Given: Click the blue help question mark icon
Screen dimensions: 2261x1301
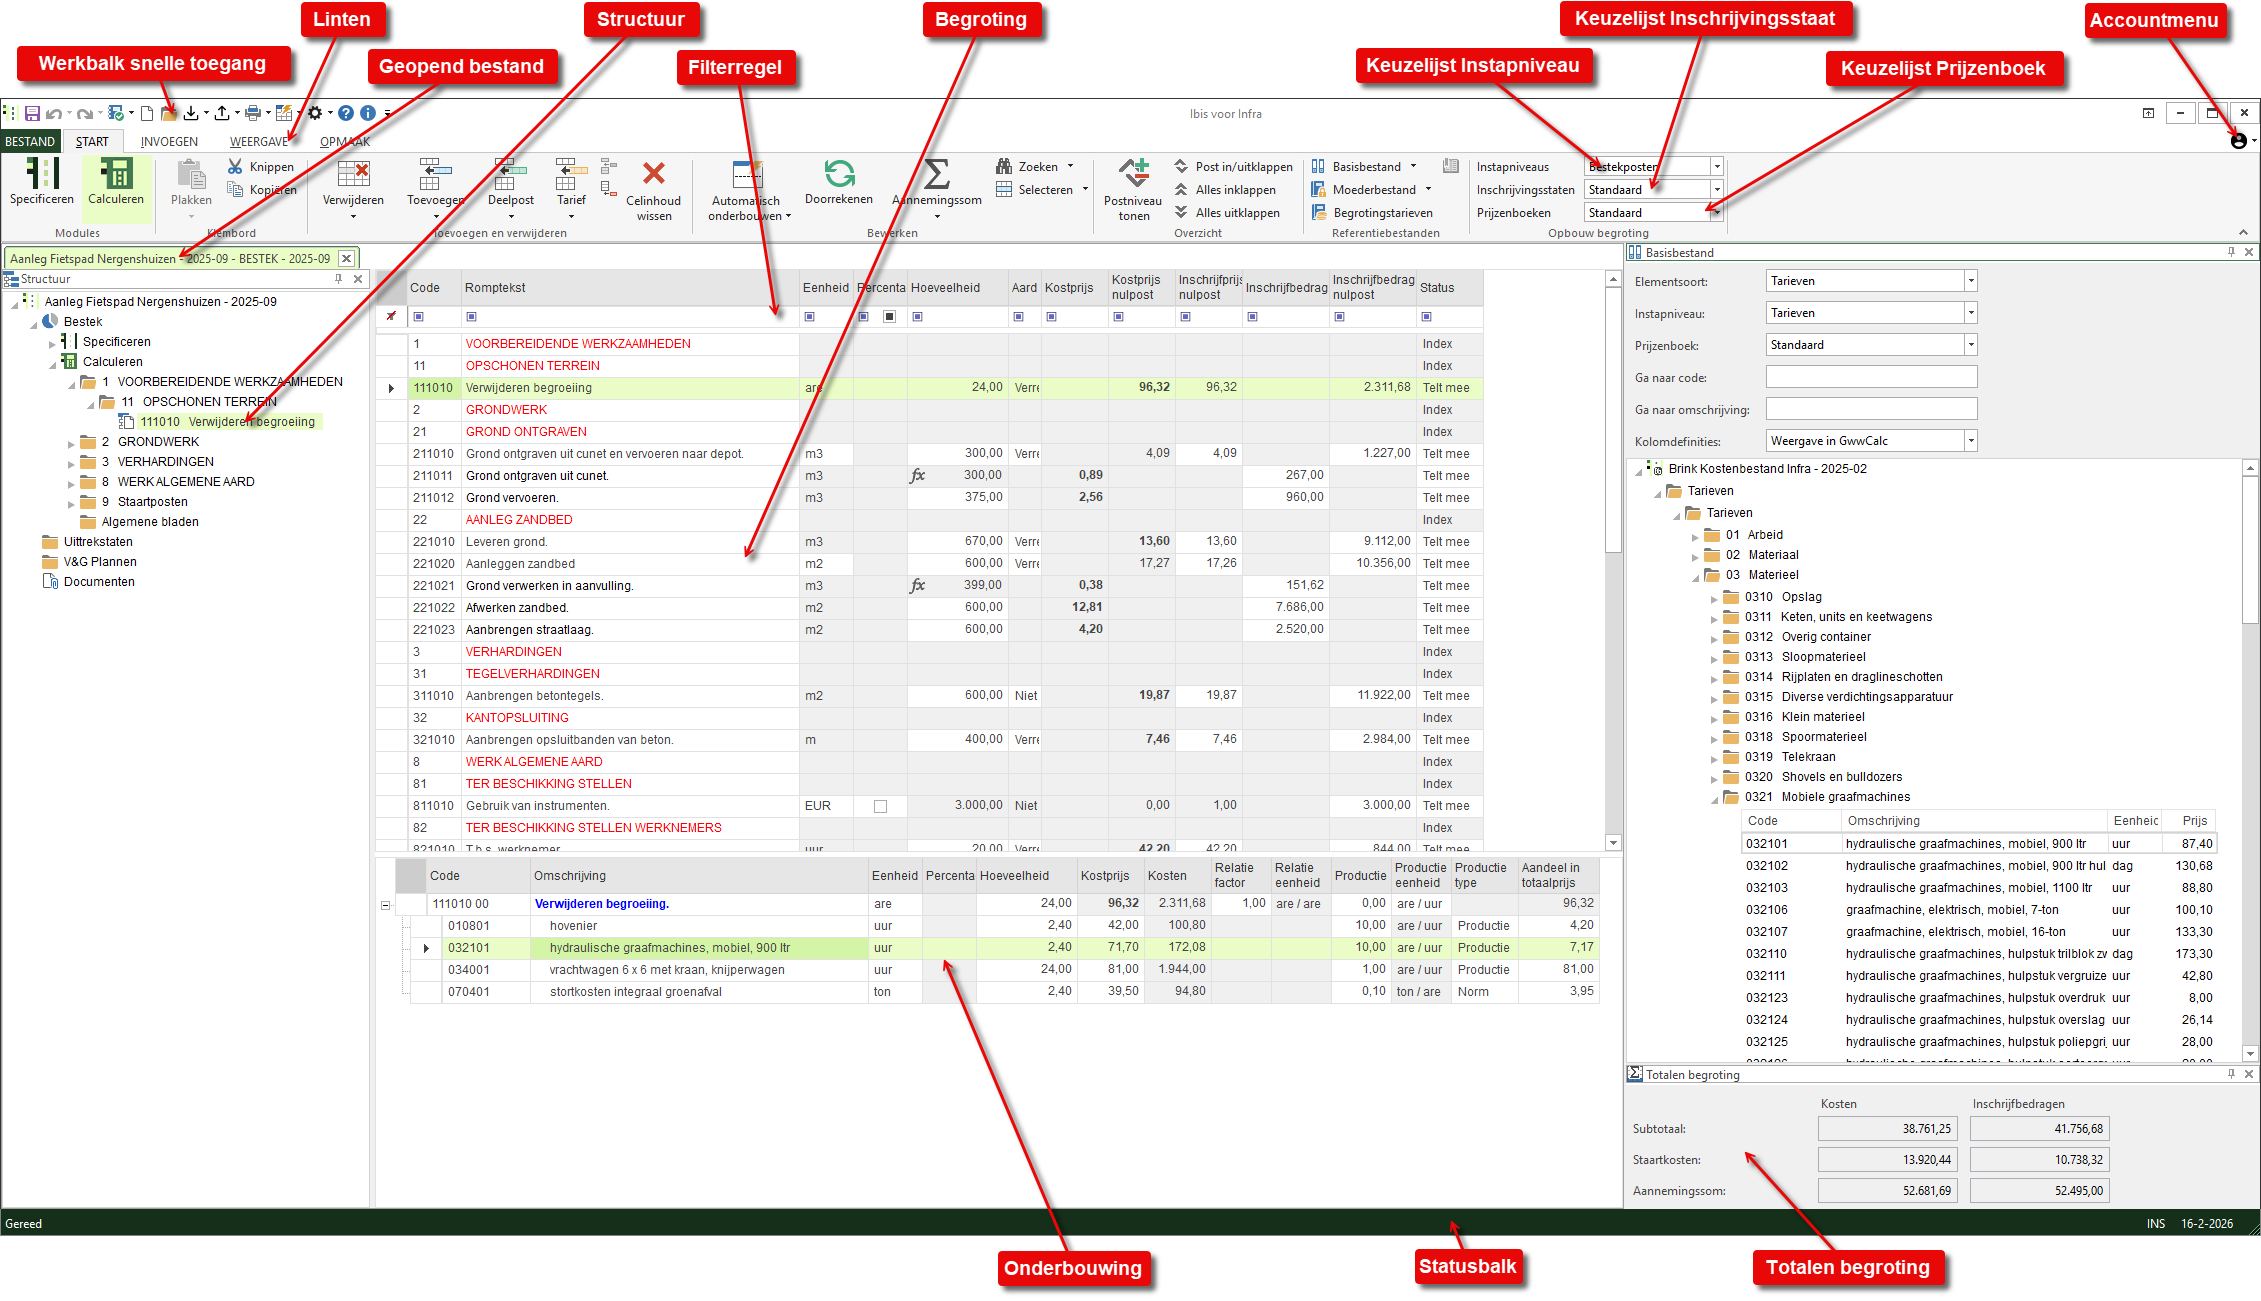Looking at the screenshot, I should click(345, 114).
